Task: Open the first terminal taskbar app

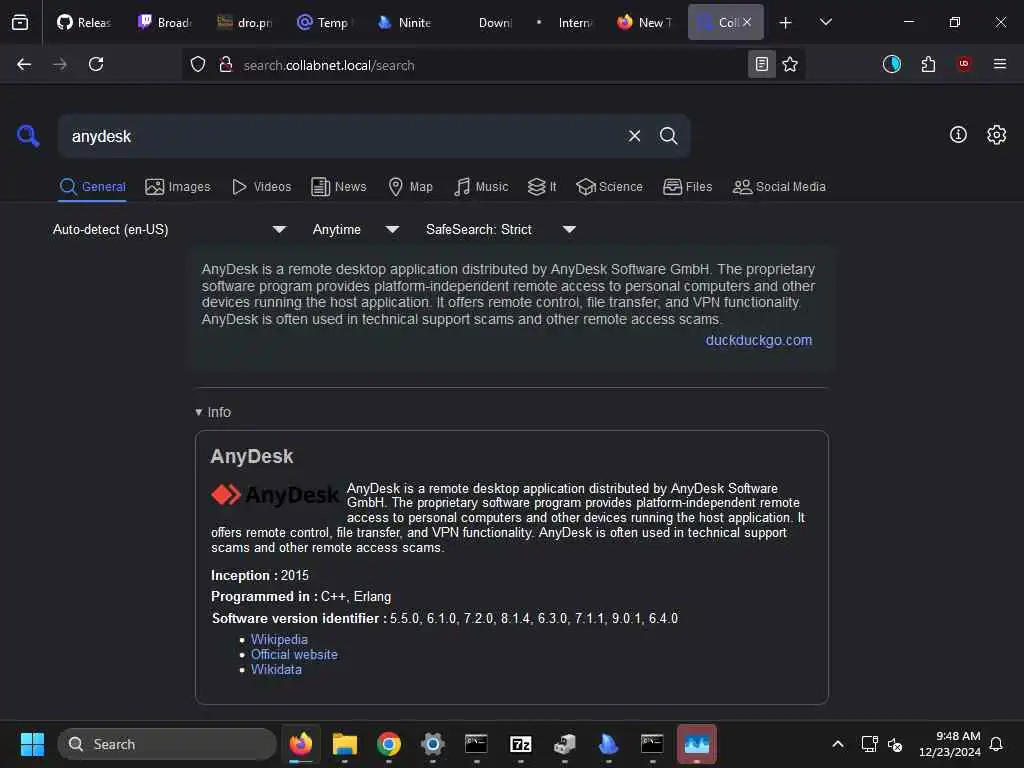Action: tap(476, 744)
